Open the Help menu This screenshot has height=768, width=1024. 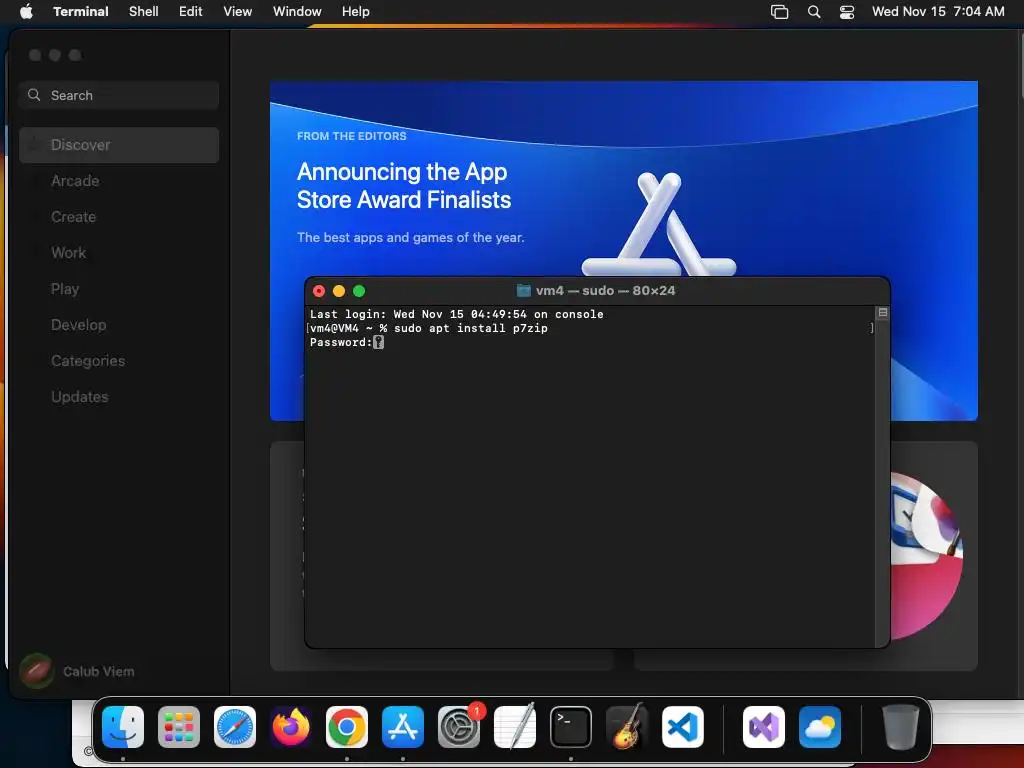355,12
